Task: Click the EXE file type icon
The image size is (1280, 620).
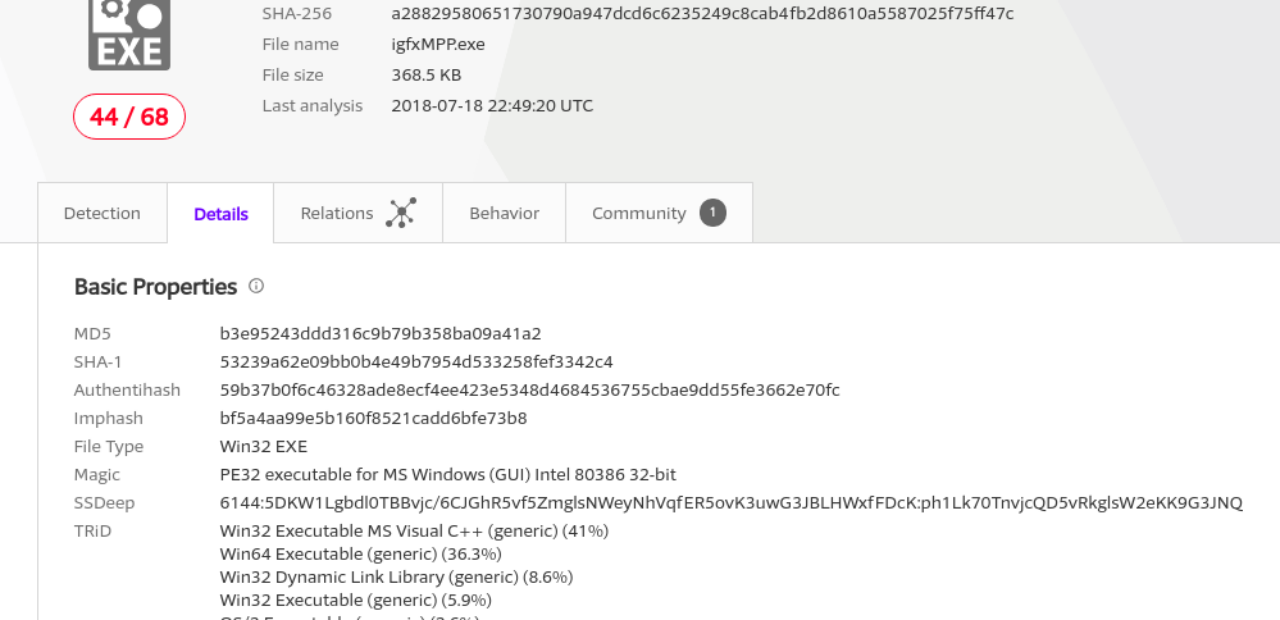Action: 129,35
